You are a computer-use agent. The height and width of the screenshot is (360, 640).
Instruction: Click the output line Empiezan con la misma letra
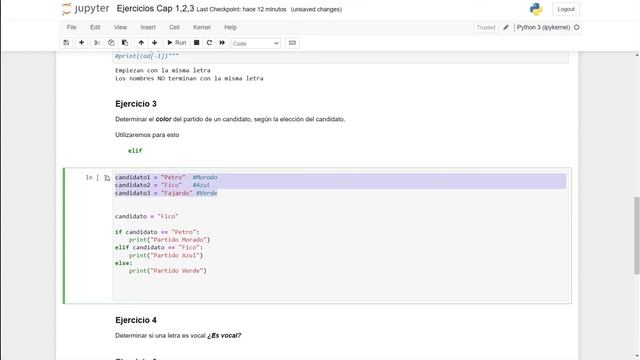(x=163, y=70)
